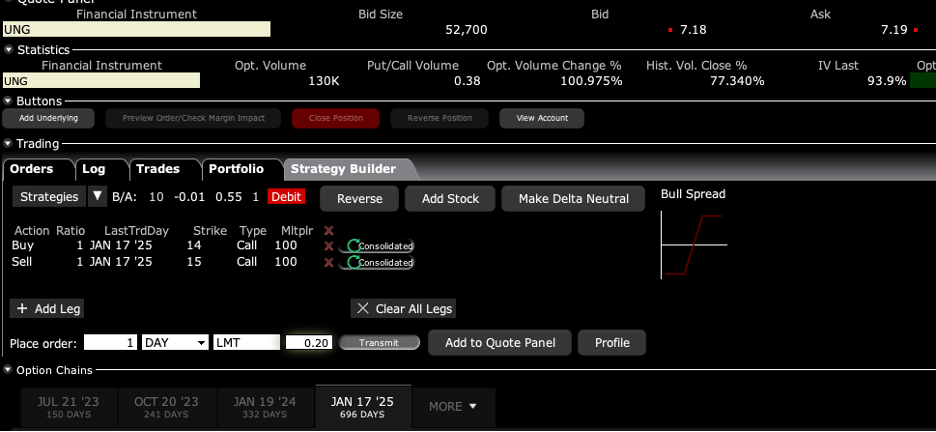Select JAN 17 '25 expiration tab

click(x=363, y=406)
